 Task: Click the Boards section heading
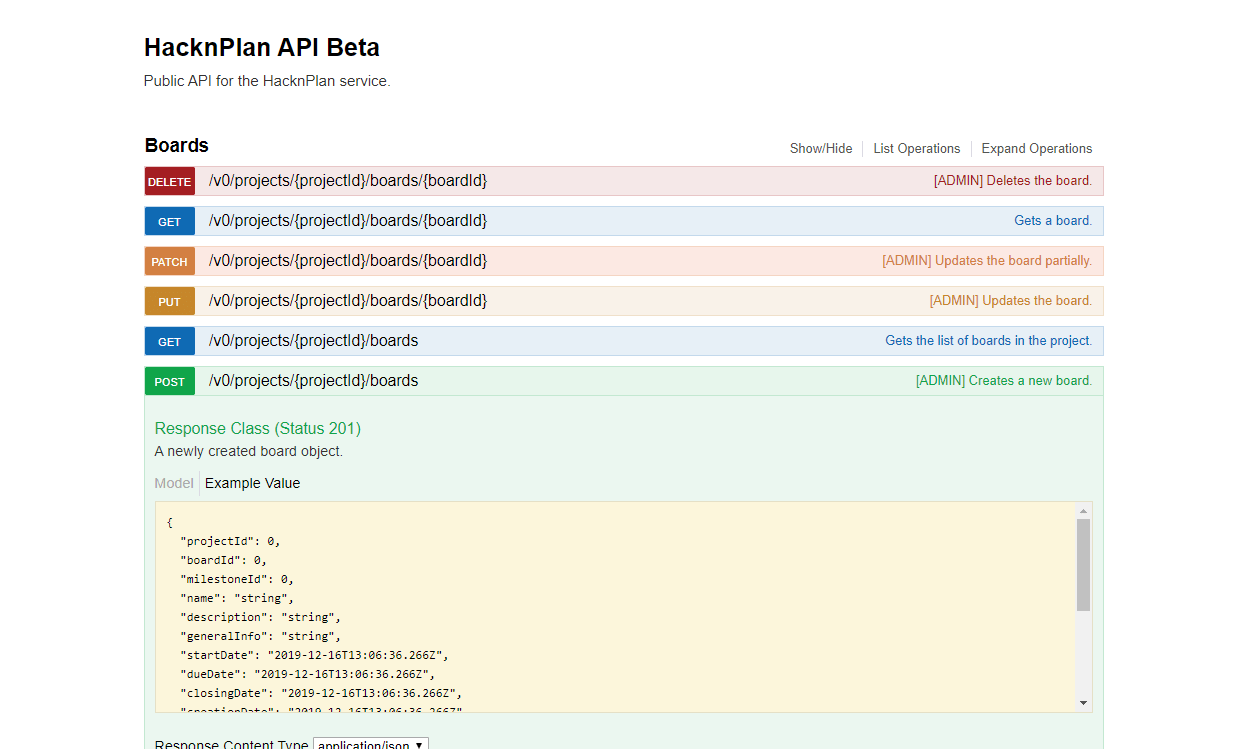point(176,146)
